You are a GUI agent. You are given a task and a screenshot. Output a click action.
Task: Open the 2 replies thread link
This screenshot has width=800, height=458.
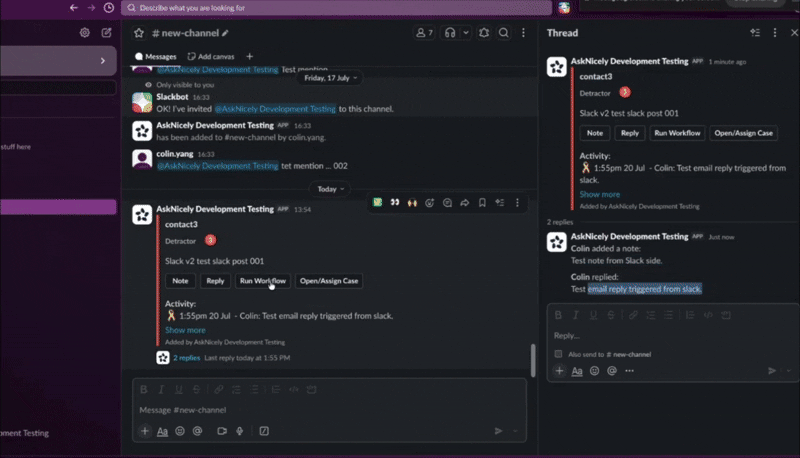click(186, 358)
